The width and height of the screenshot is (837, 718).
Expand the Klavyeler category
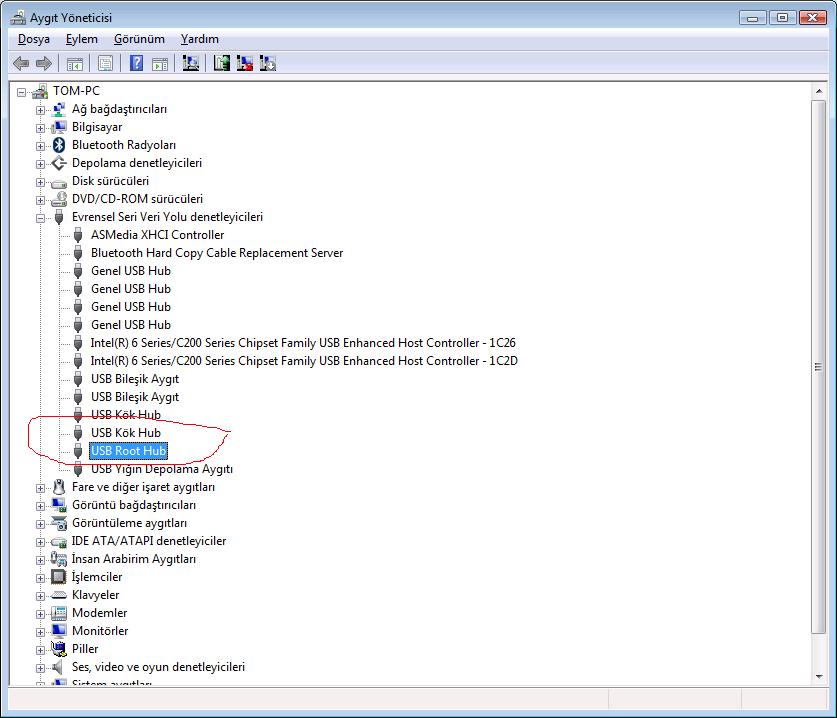[x=41, y=595]
